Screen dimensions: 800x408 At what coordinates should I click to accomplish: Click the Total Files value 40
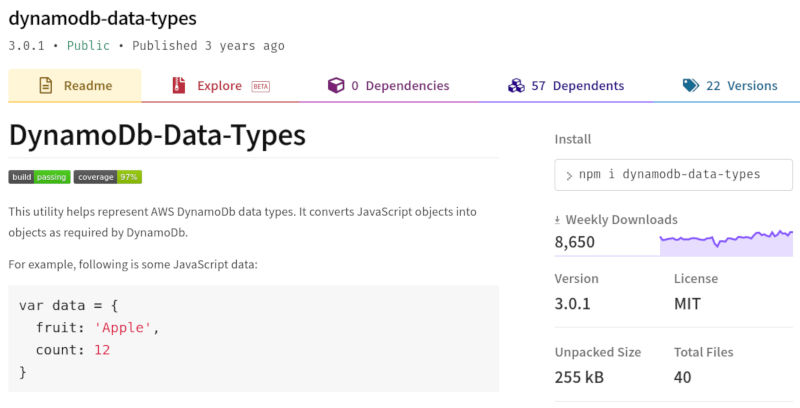coord(683,377)
